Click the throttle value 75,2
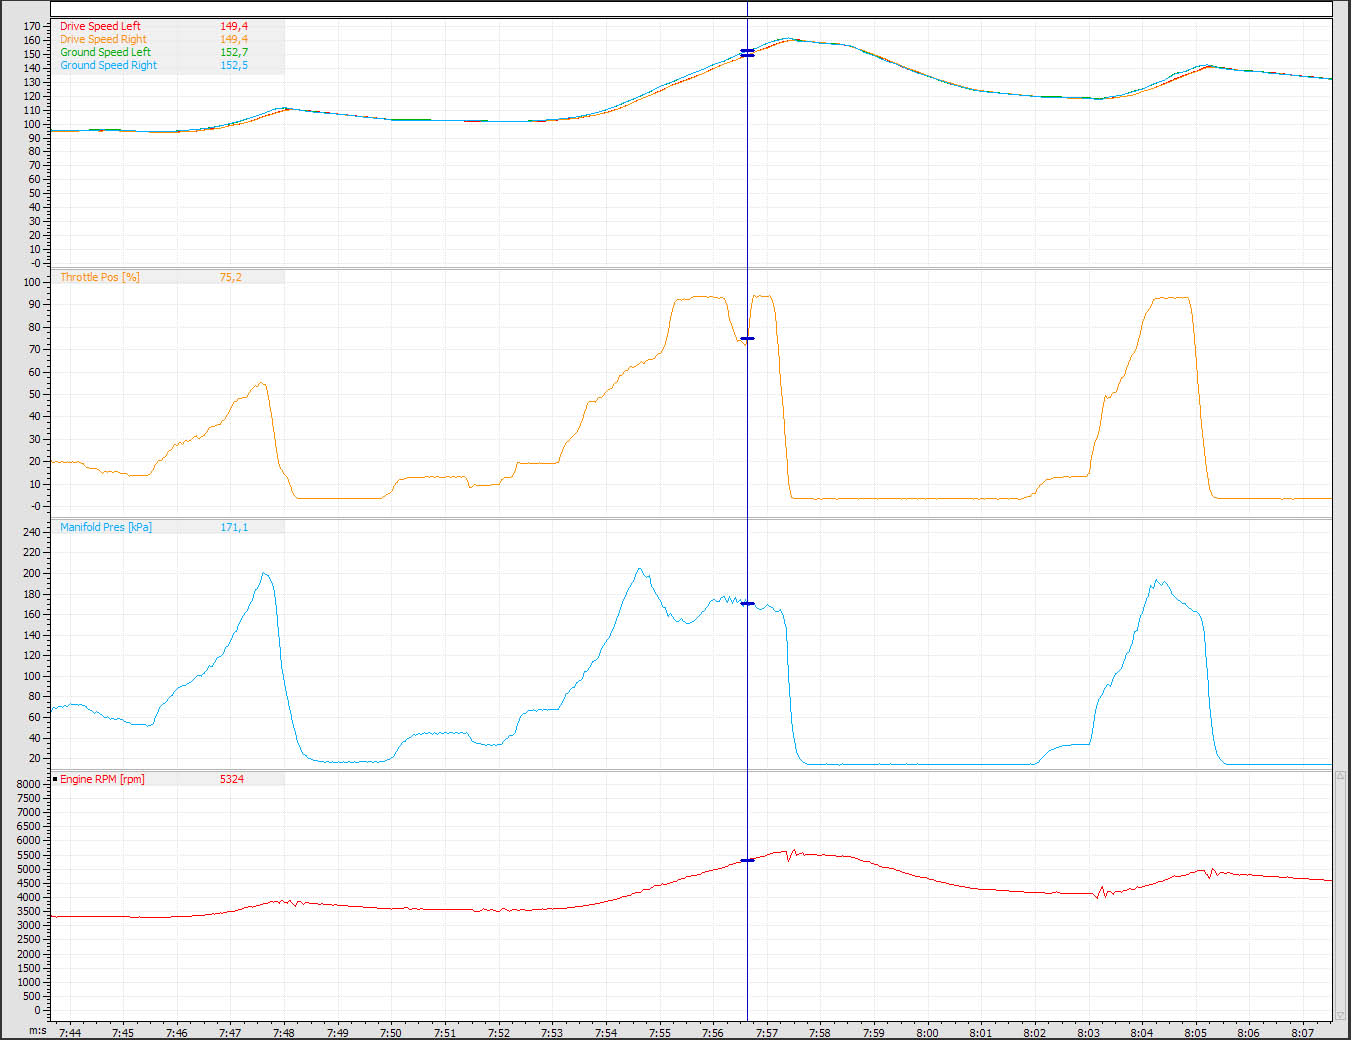Screen dimensions: 1352x1040 coord(231,277)
